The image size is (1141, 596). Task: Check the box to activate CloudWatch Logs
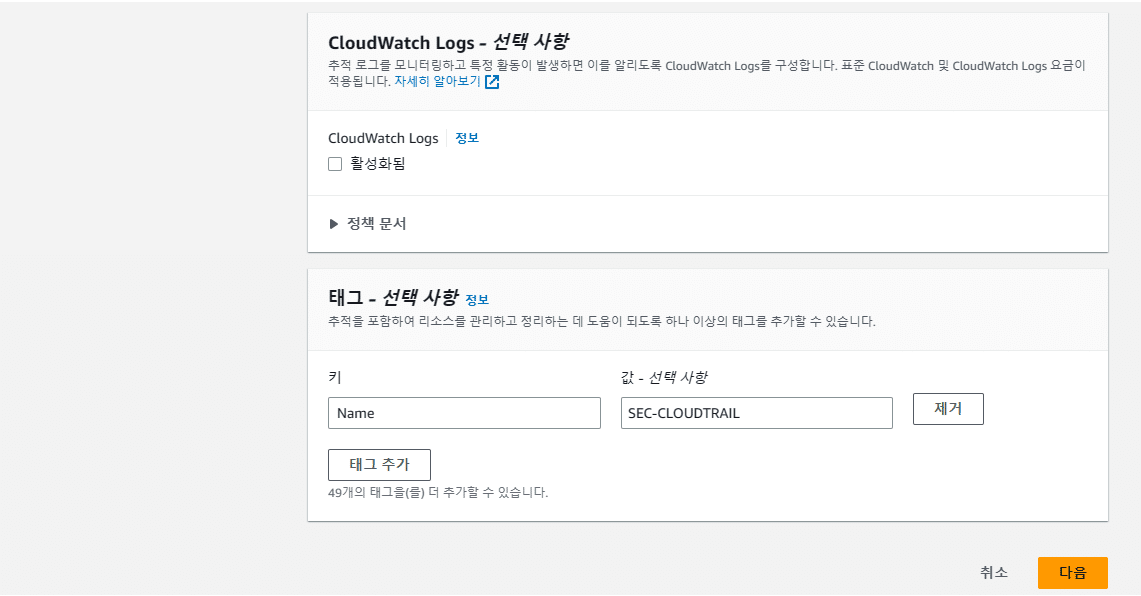[335, 163]
